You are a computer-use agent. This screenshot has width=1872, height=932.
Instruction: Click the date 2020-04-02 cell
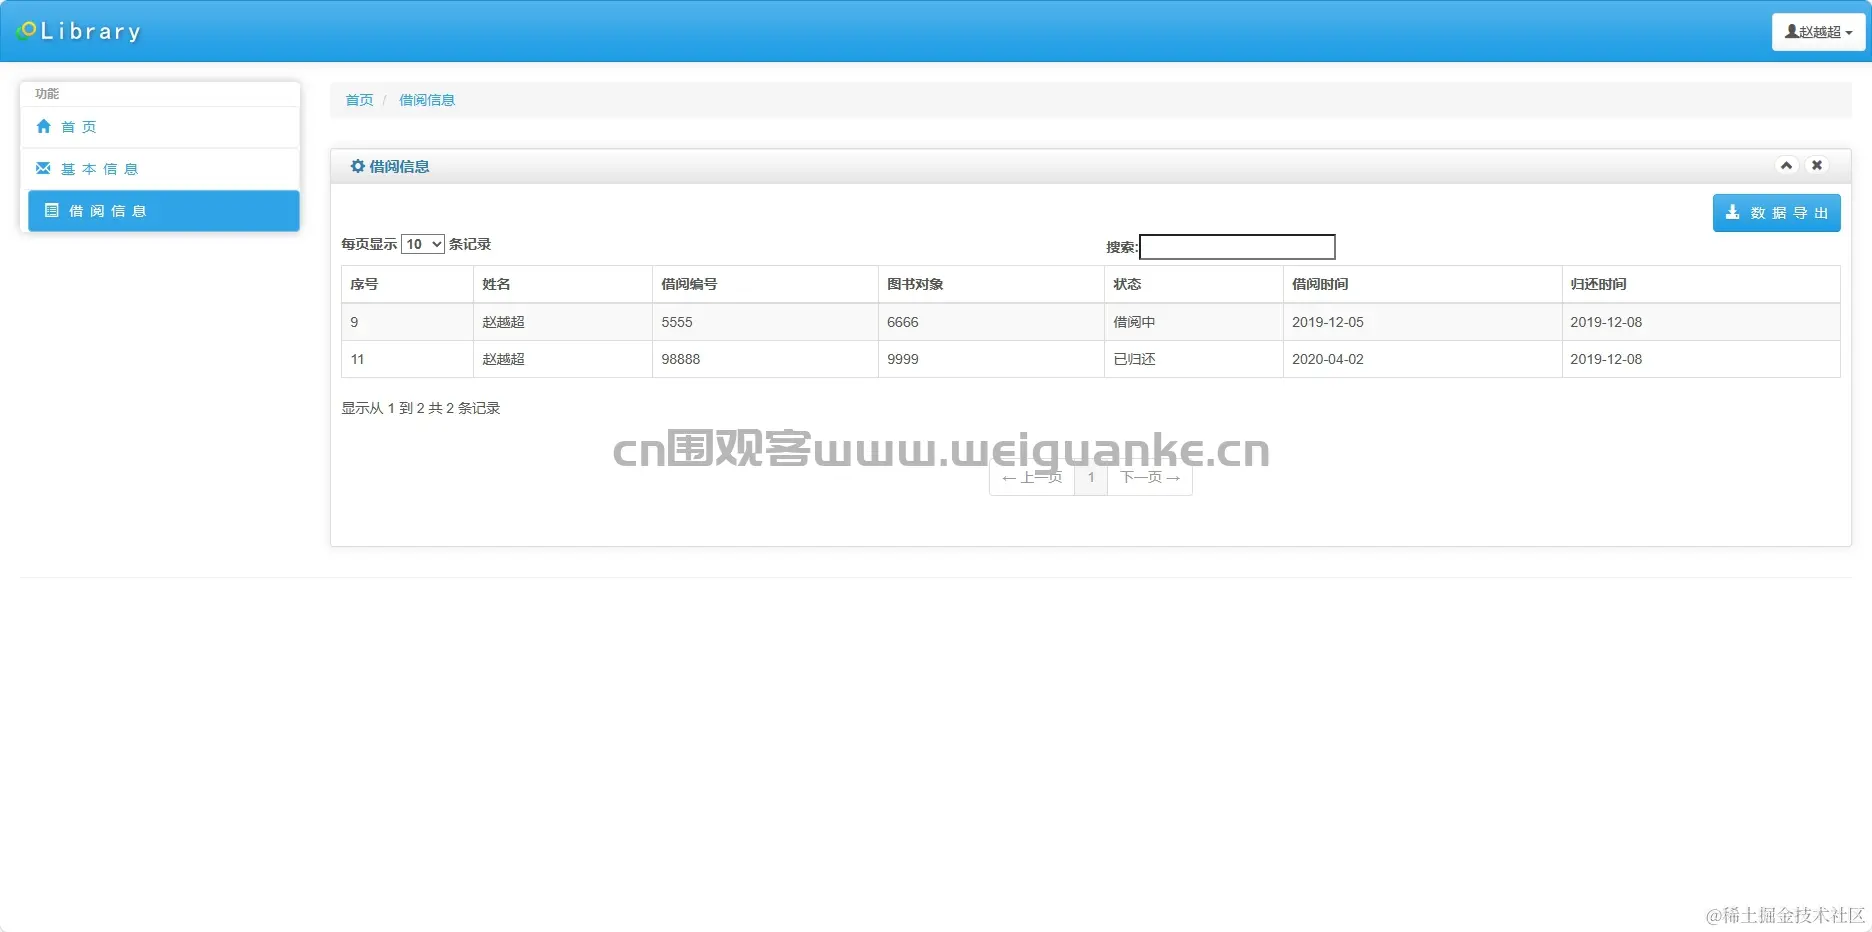(1422, 359)
